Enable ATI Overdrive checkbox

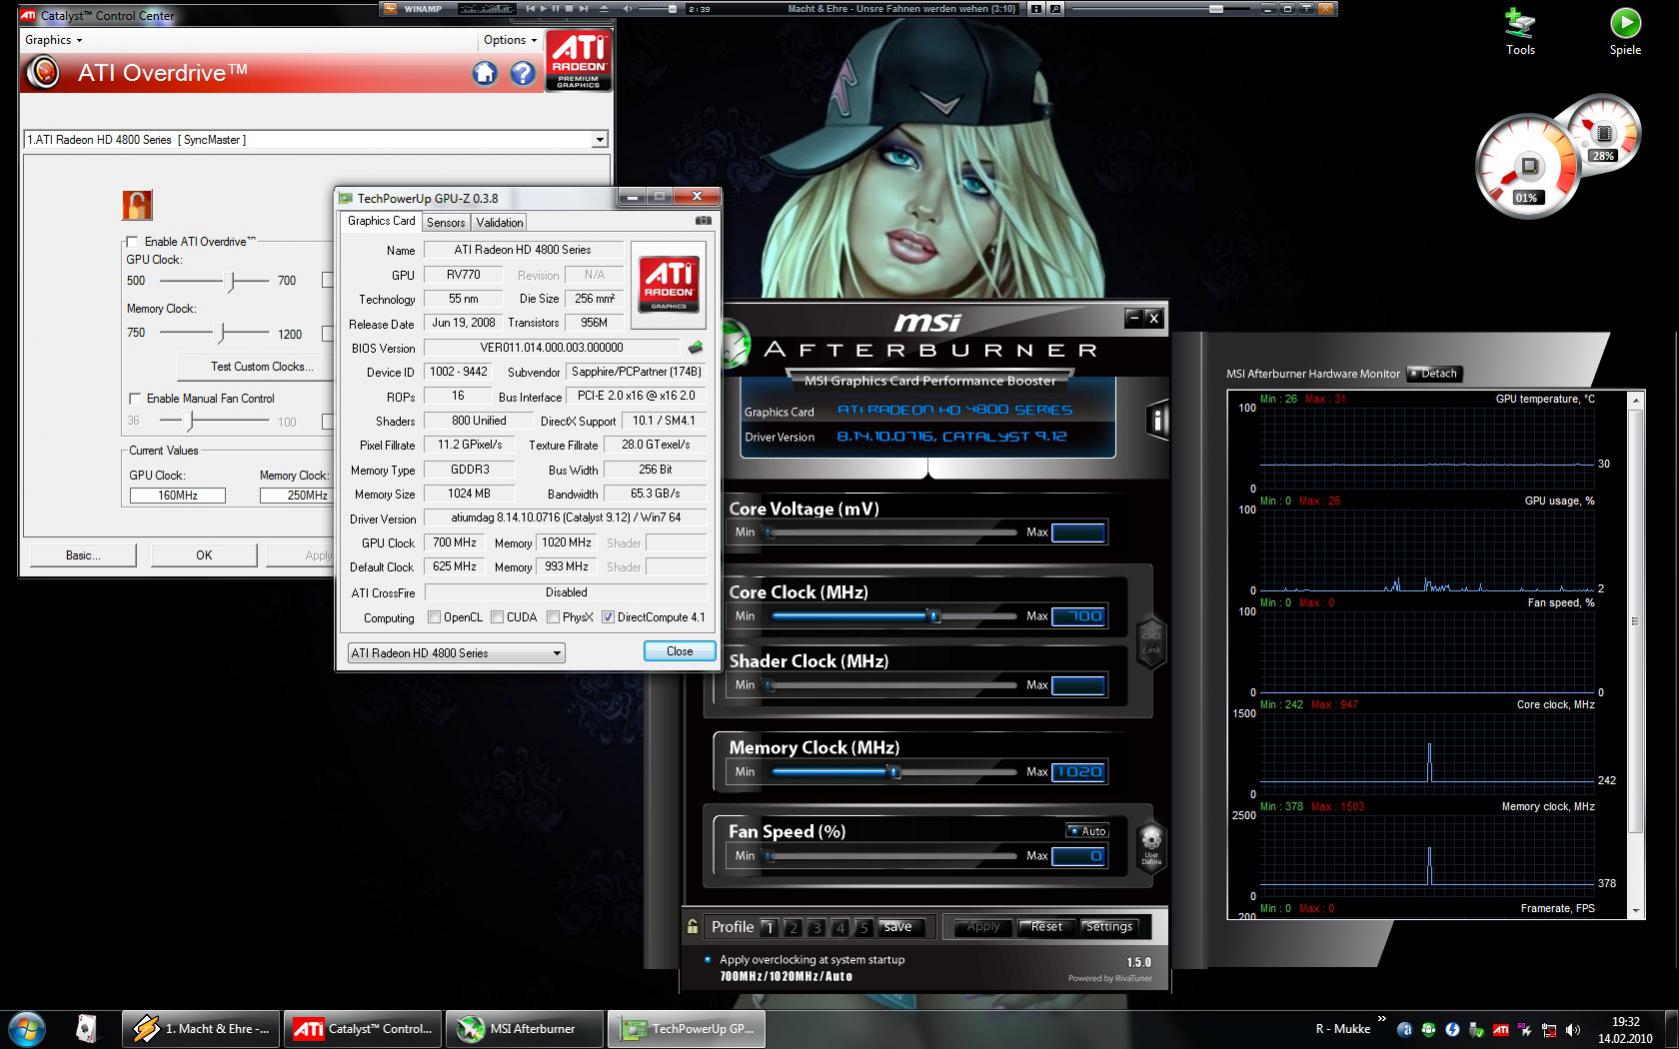pos(132,241)
